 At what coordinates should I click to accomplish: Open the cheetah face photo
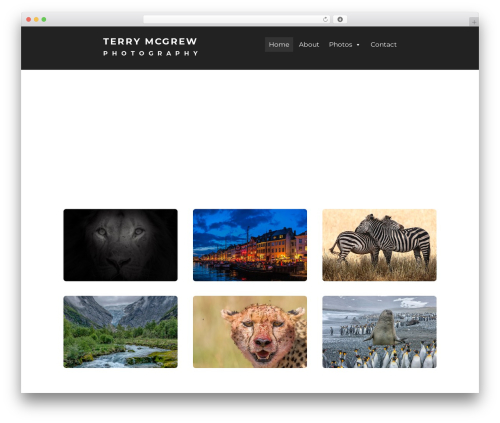point(250,332)
